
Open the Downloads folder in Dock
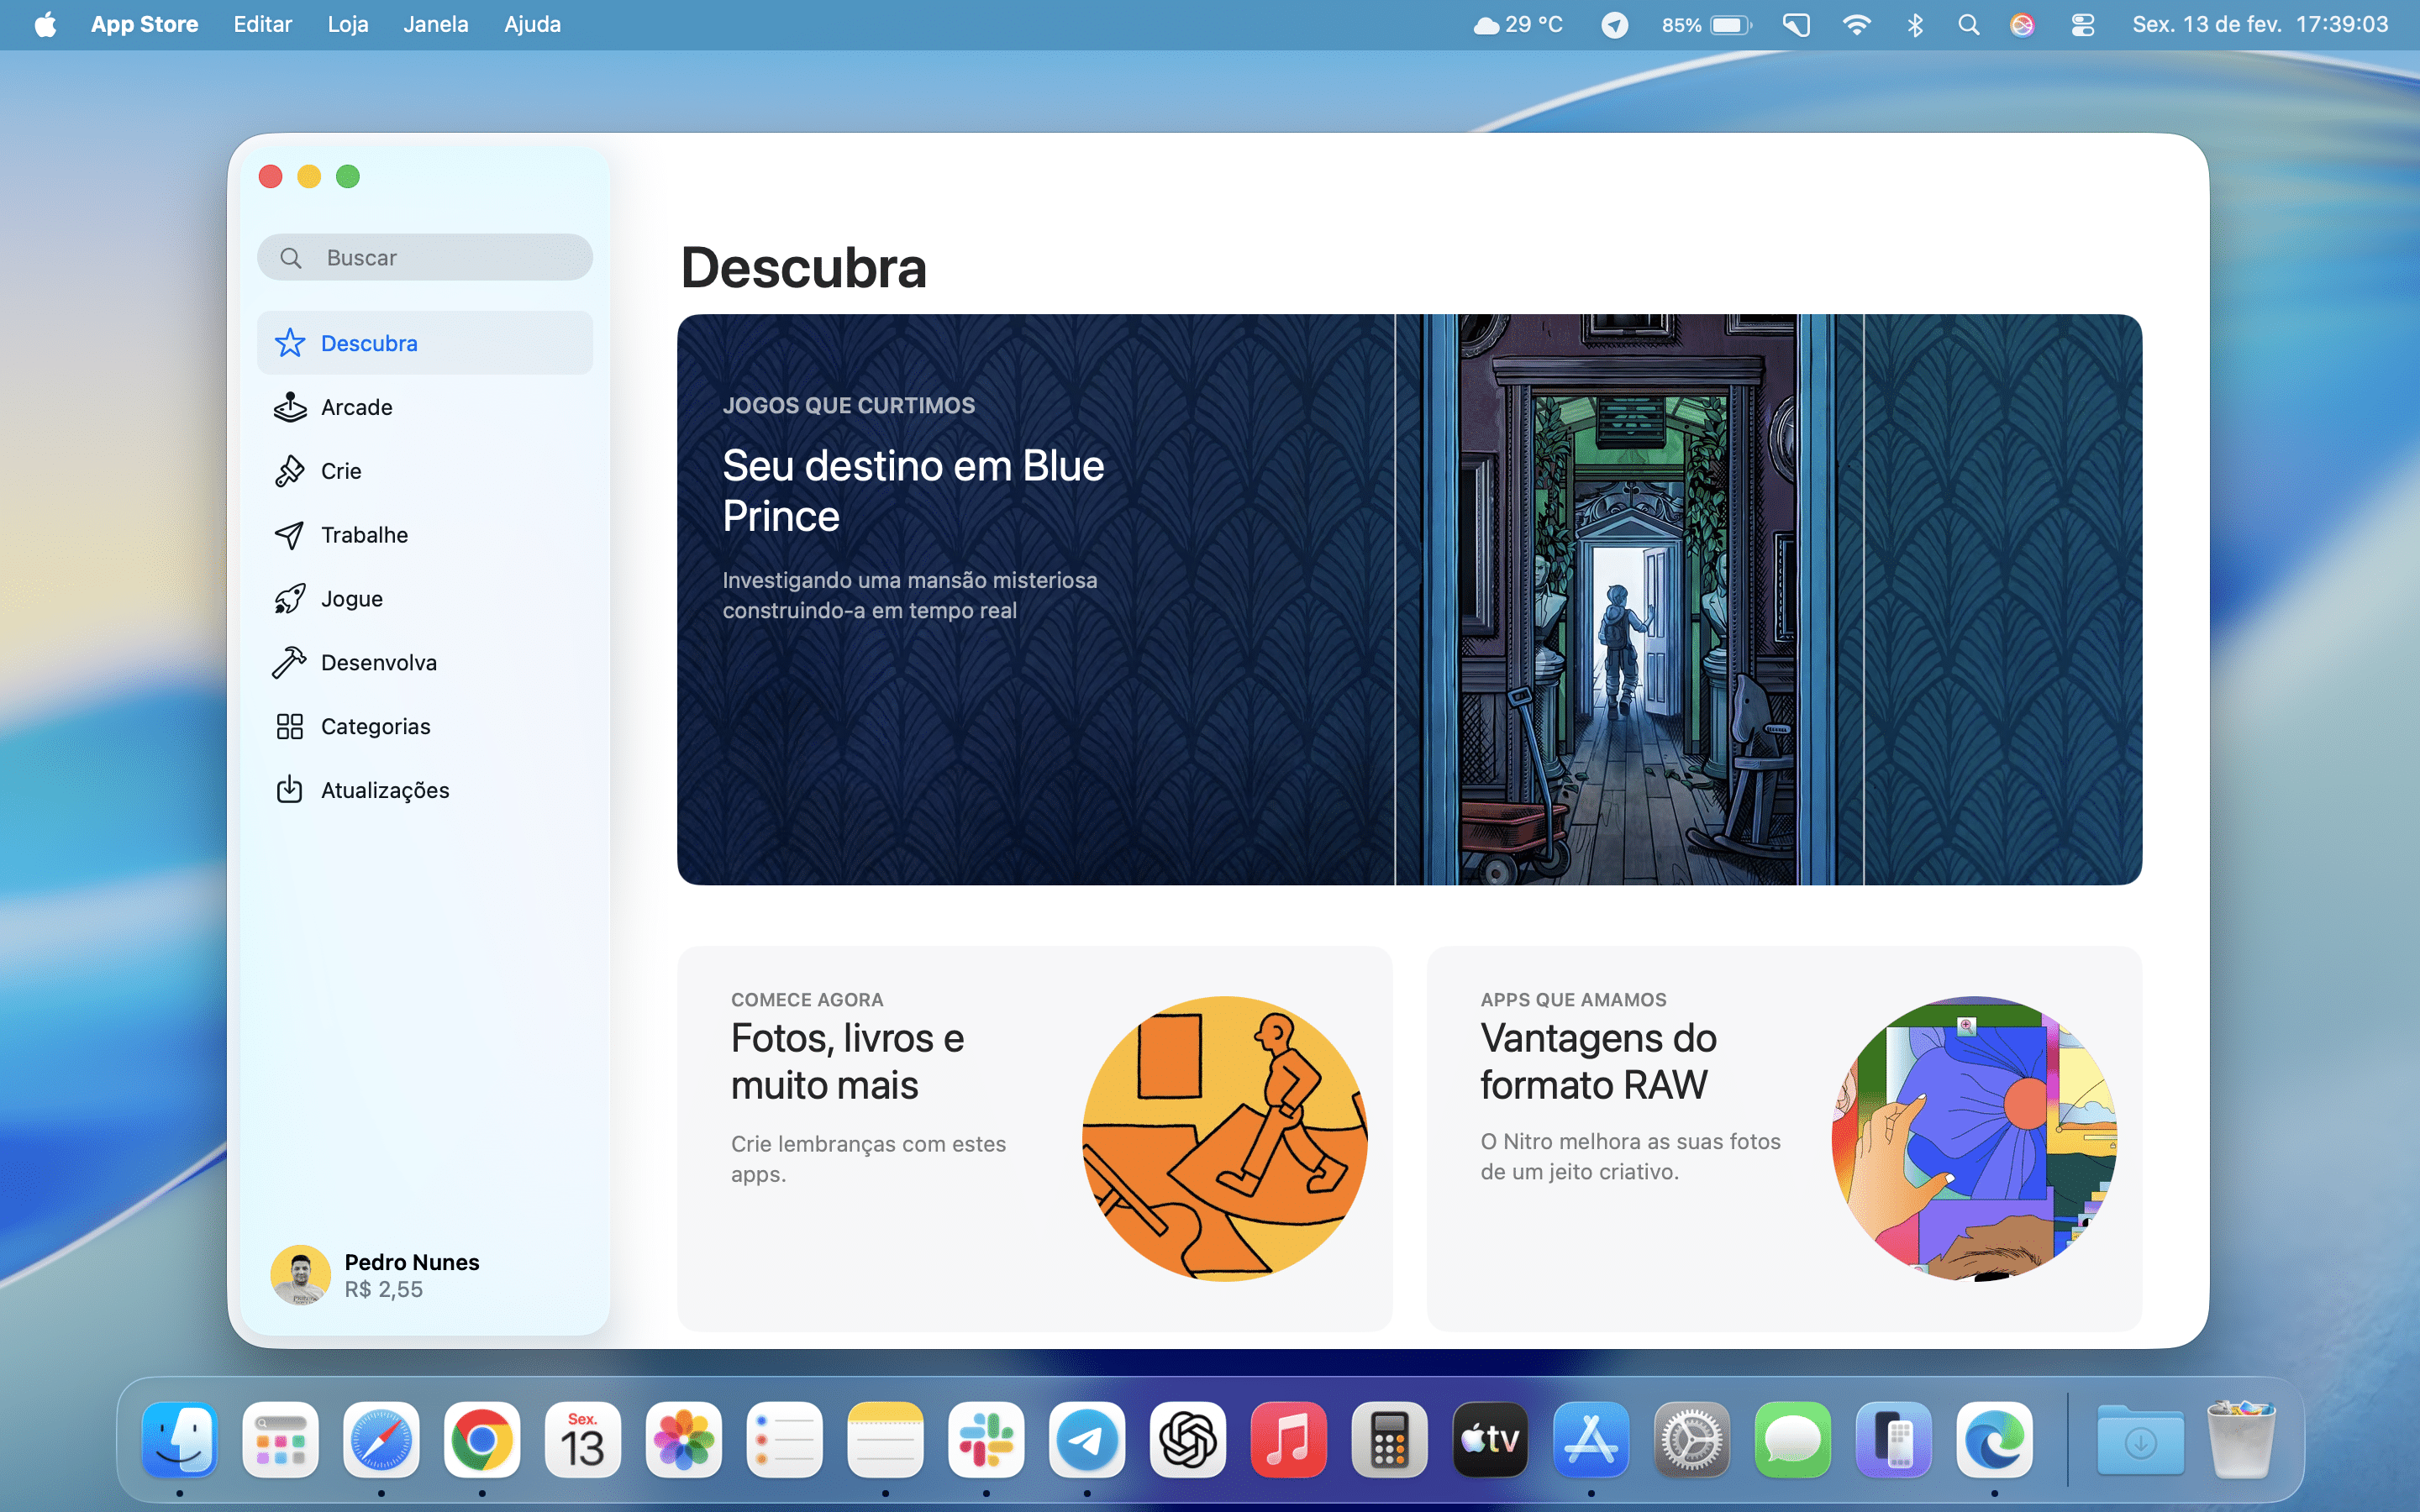[2139, 1440]
